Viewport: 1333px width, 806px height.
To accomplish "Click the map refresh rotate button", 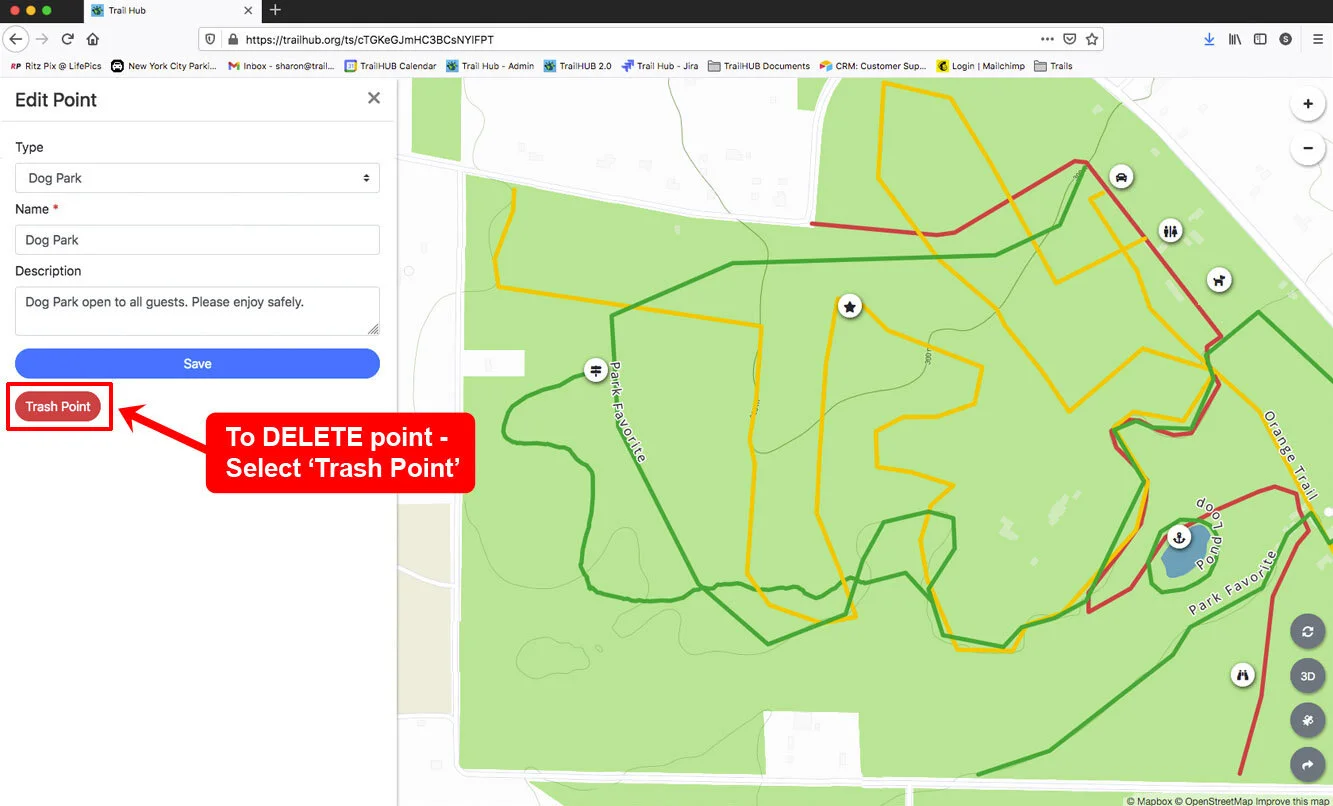I will click(1307, 632).
